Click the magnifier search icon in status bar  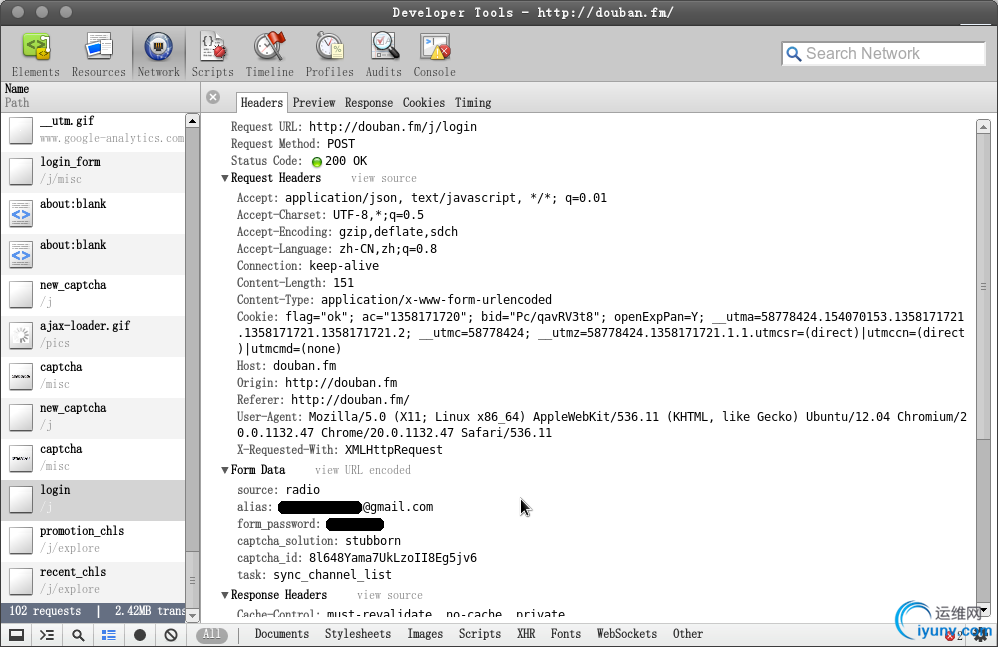(x=78, y=634)
